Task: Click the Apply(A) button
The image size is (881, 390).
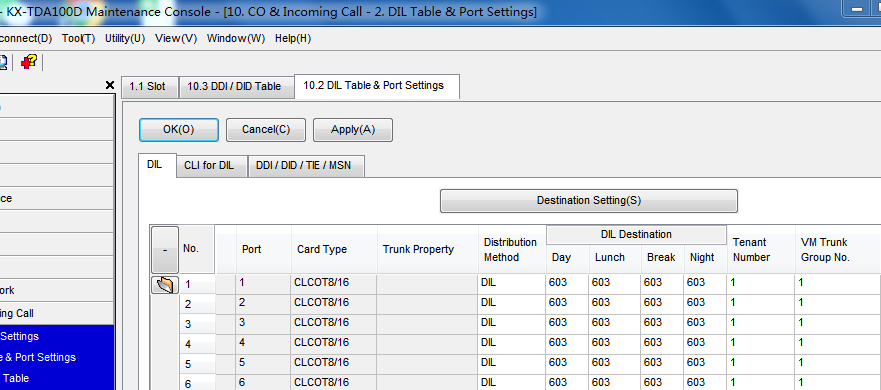Action: click(353, 130)
